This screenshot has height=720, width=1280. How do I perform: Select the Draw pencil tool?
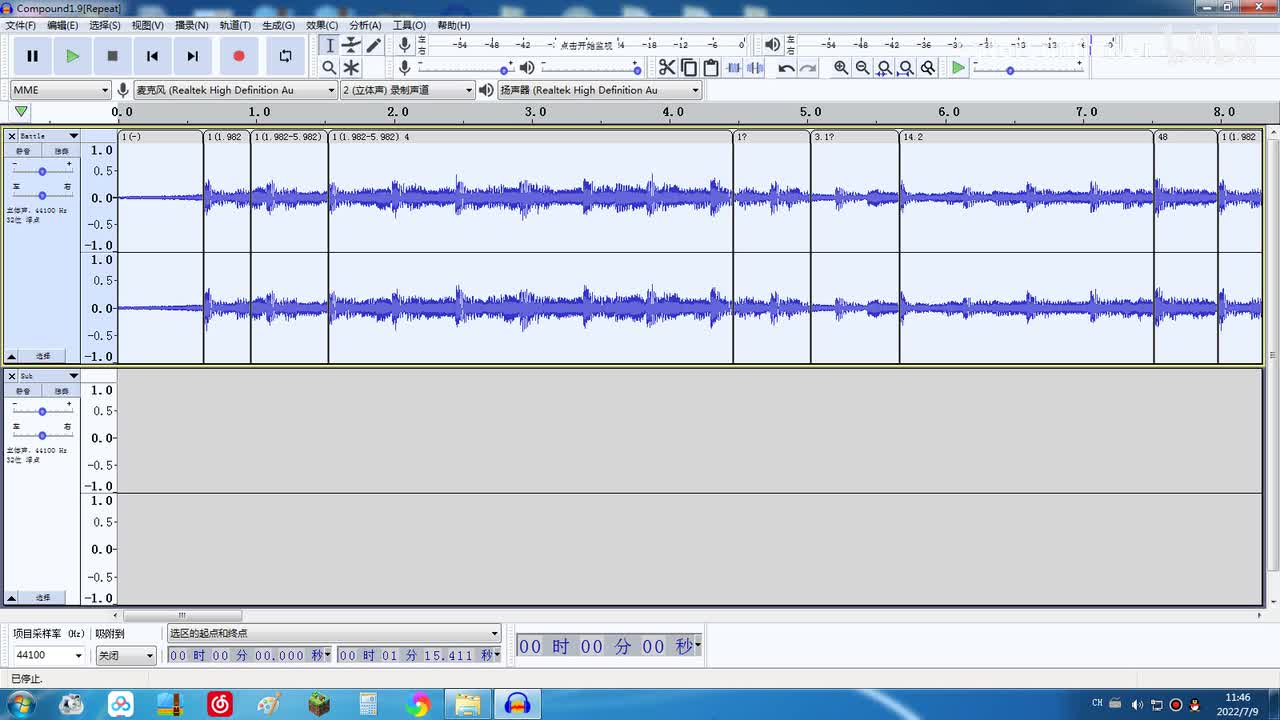tap(373, 45)
